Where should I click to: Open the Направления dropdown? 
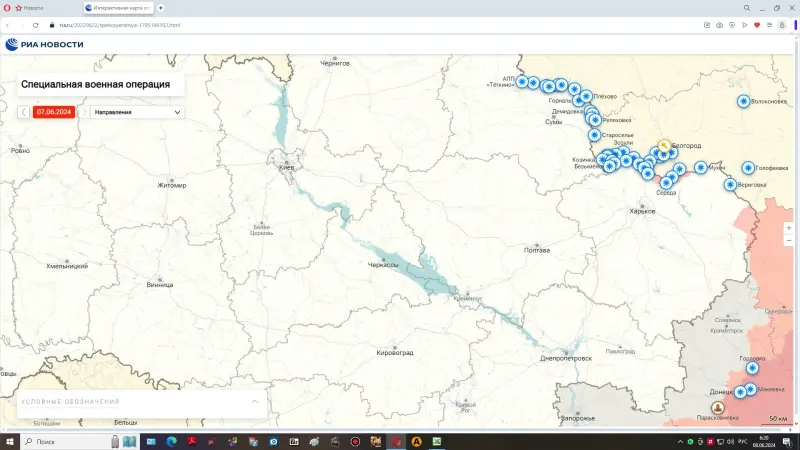point(137,112)
